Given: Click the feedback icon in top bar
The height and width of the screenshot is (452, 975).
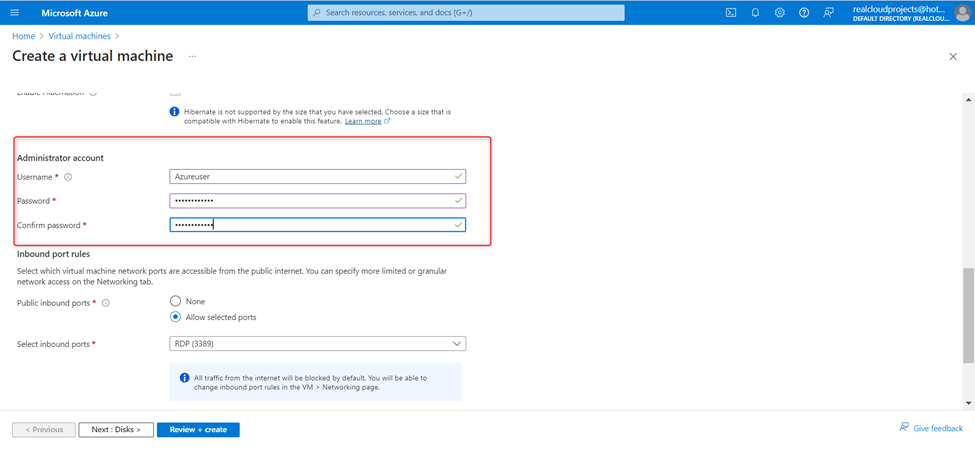Looking at the screenshot, I should click(828, 12).
